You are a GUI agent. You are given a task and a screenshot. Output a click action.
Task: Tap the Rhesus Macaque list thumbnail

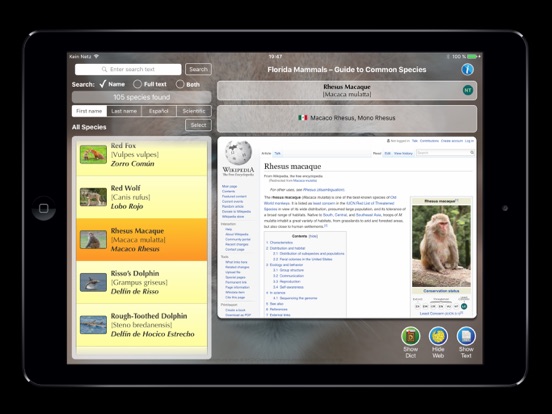[x=93, y=240]
